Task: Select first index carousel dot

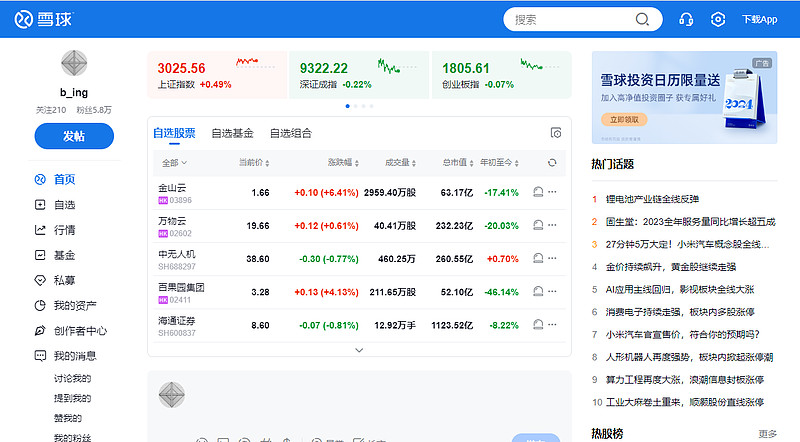Action: click(x=347, y=106)
